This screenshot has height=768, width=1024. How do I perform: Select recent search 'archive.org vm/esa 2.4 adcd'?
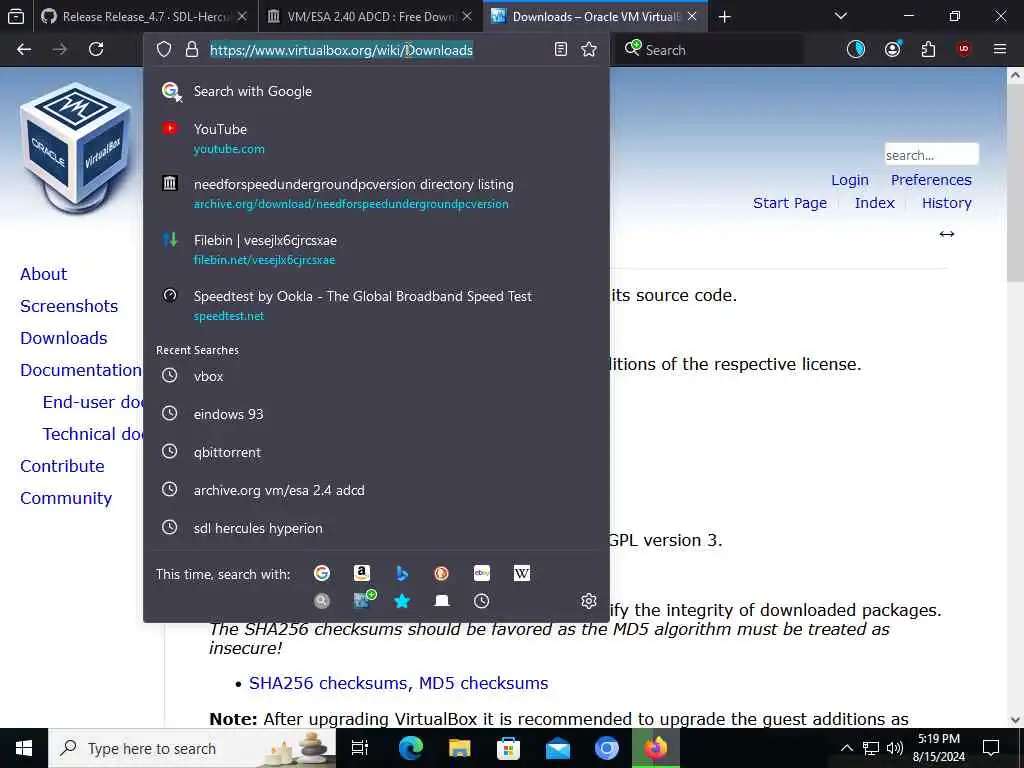click(x=376, y=490)
